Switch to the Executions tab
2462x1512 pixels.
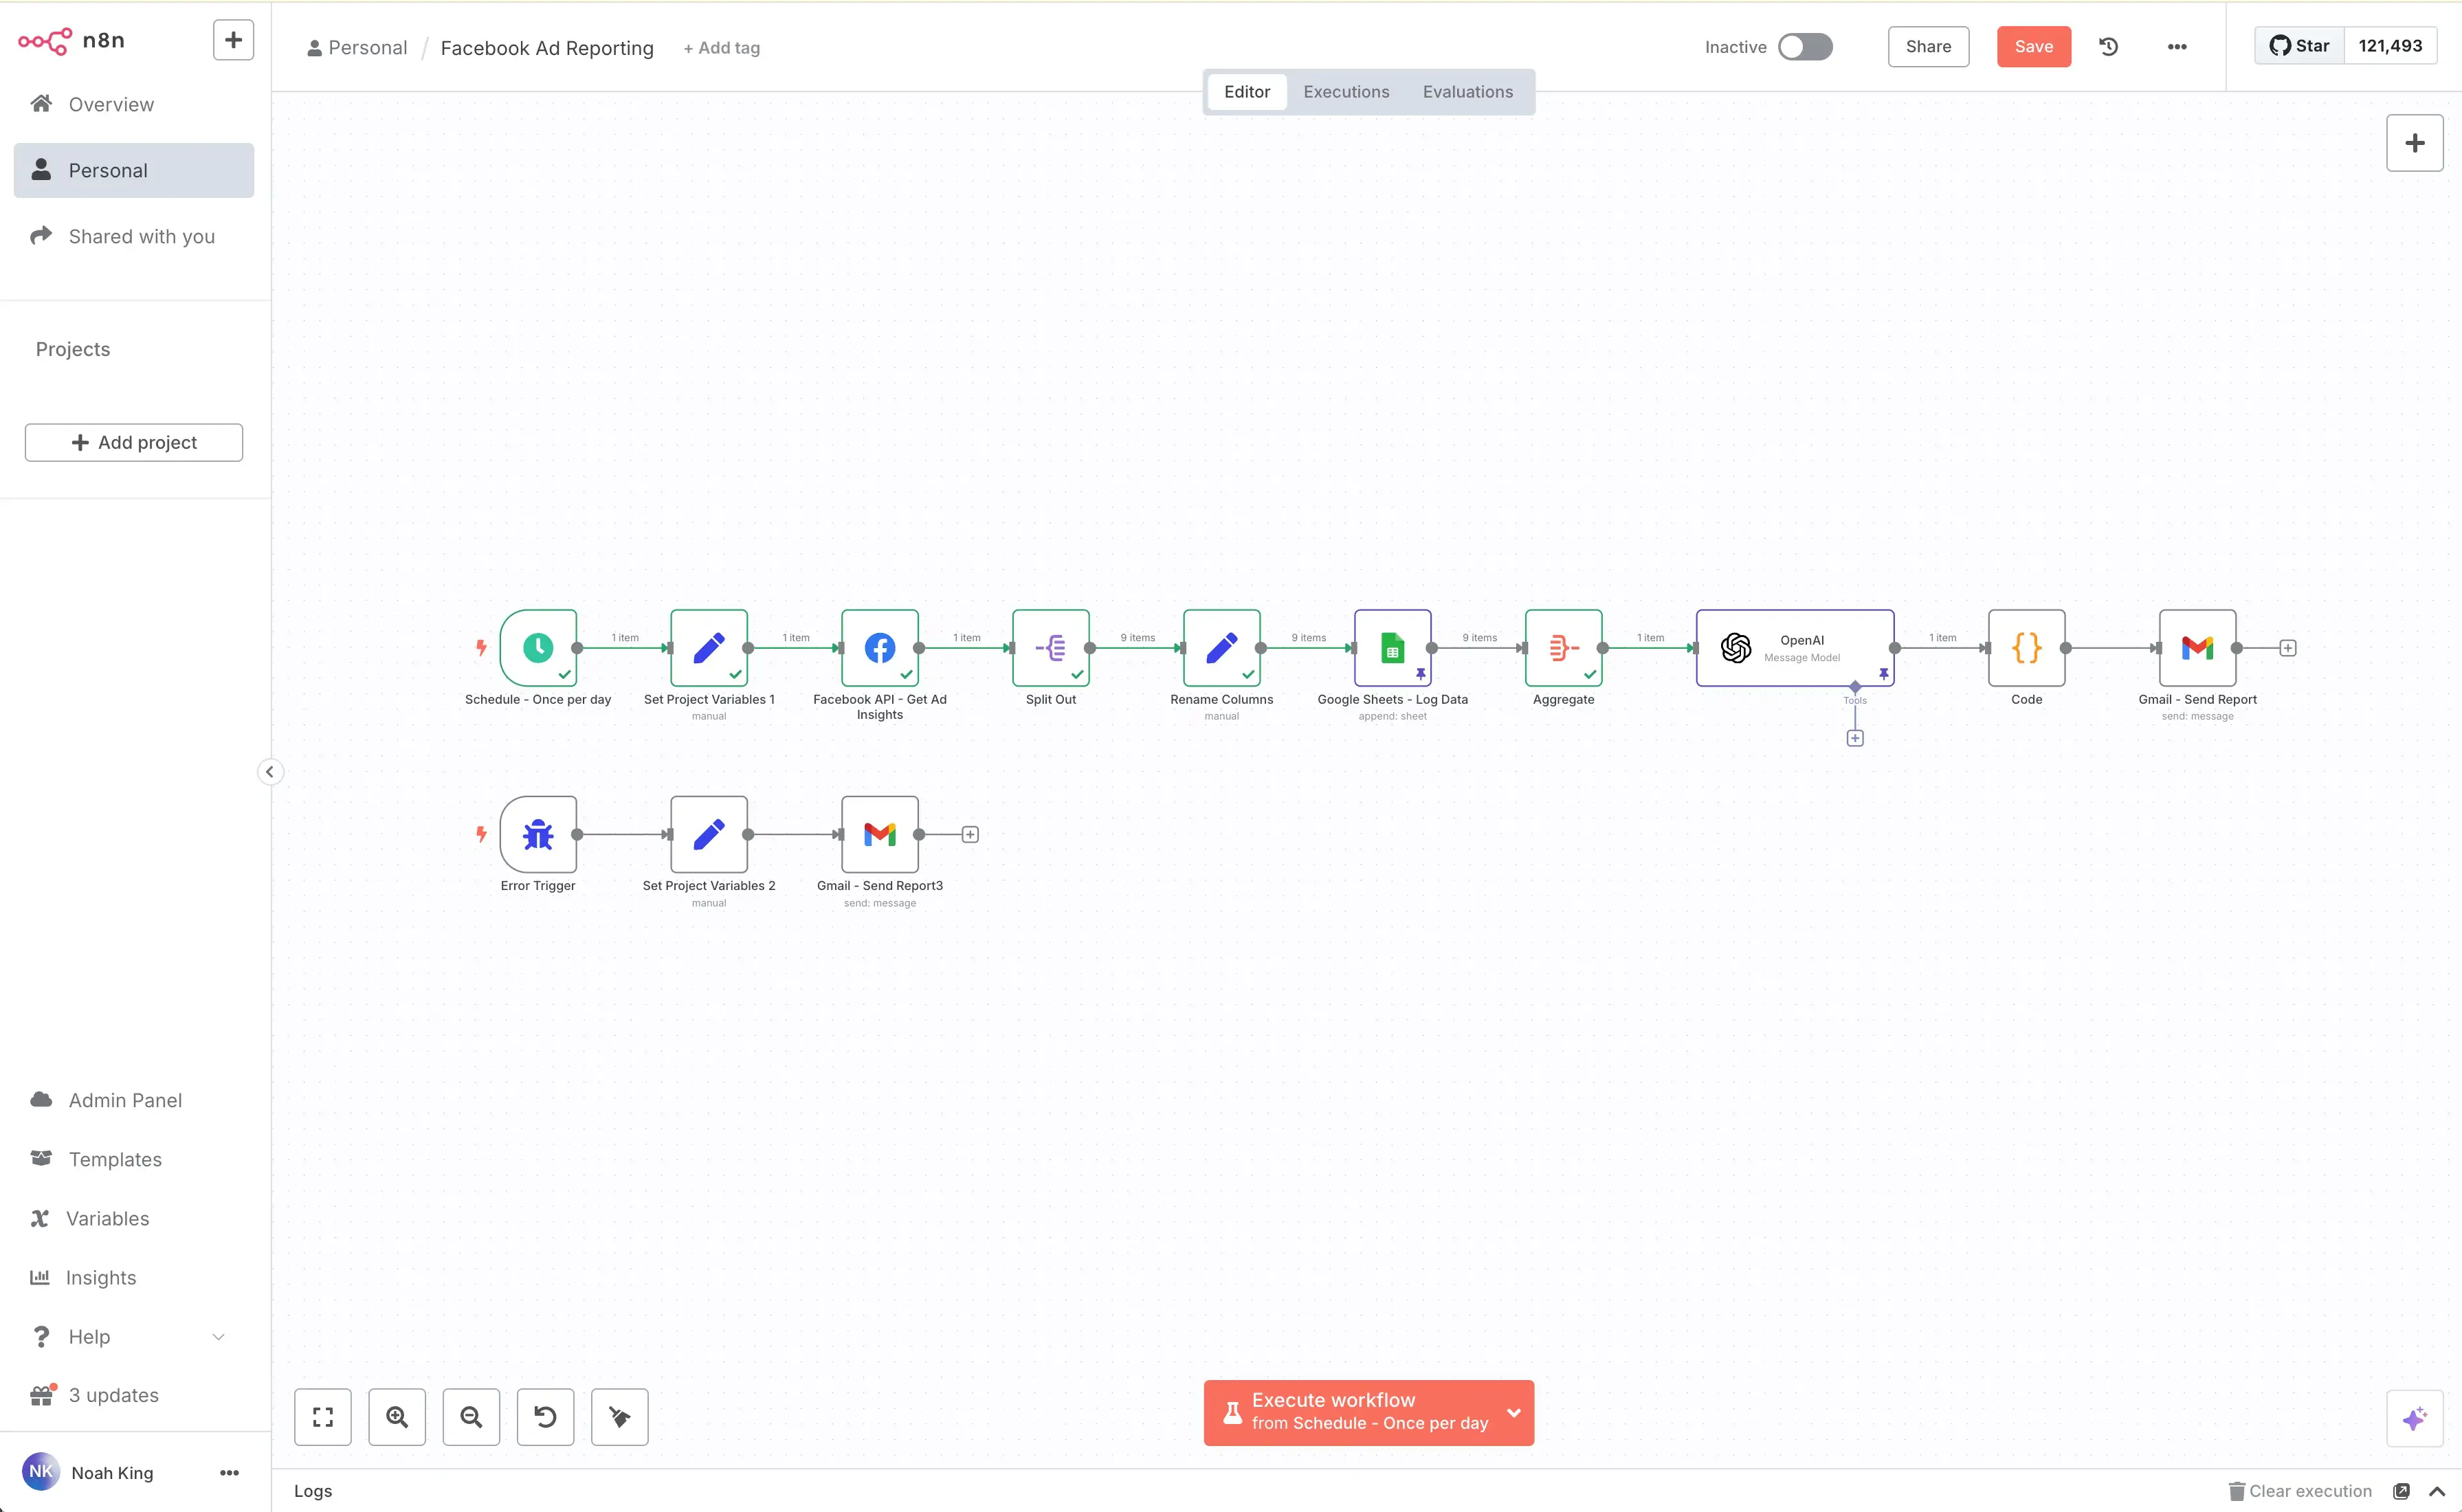pyautogui.click(x=1346, y=92)
